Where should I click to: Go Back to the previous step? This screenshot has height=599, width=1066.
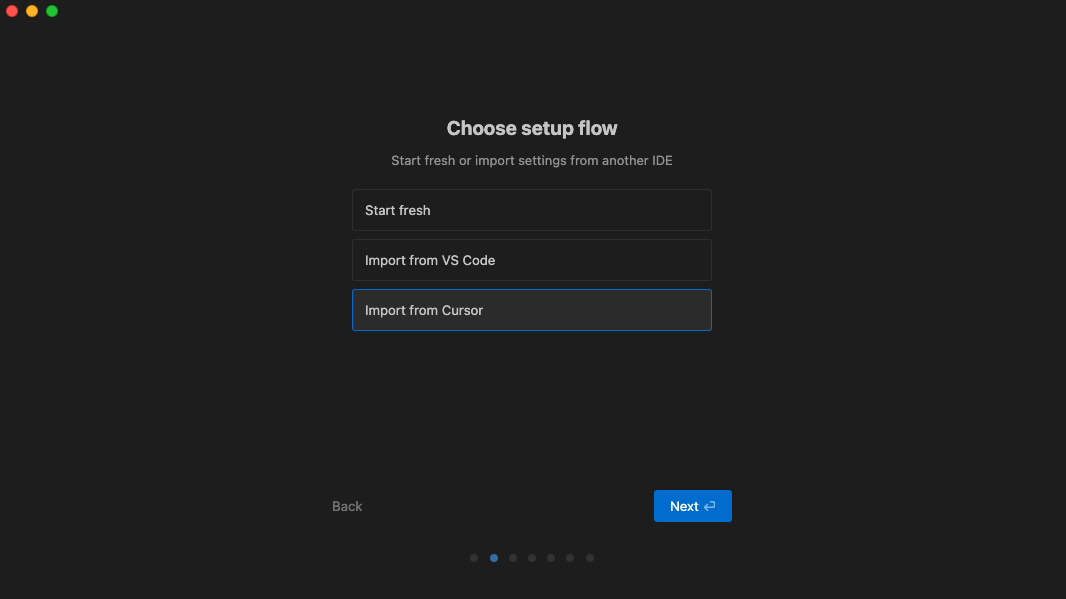347,506
